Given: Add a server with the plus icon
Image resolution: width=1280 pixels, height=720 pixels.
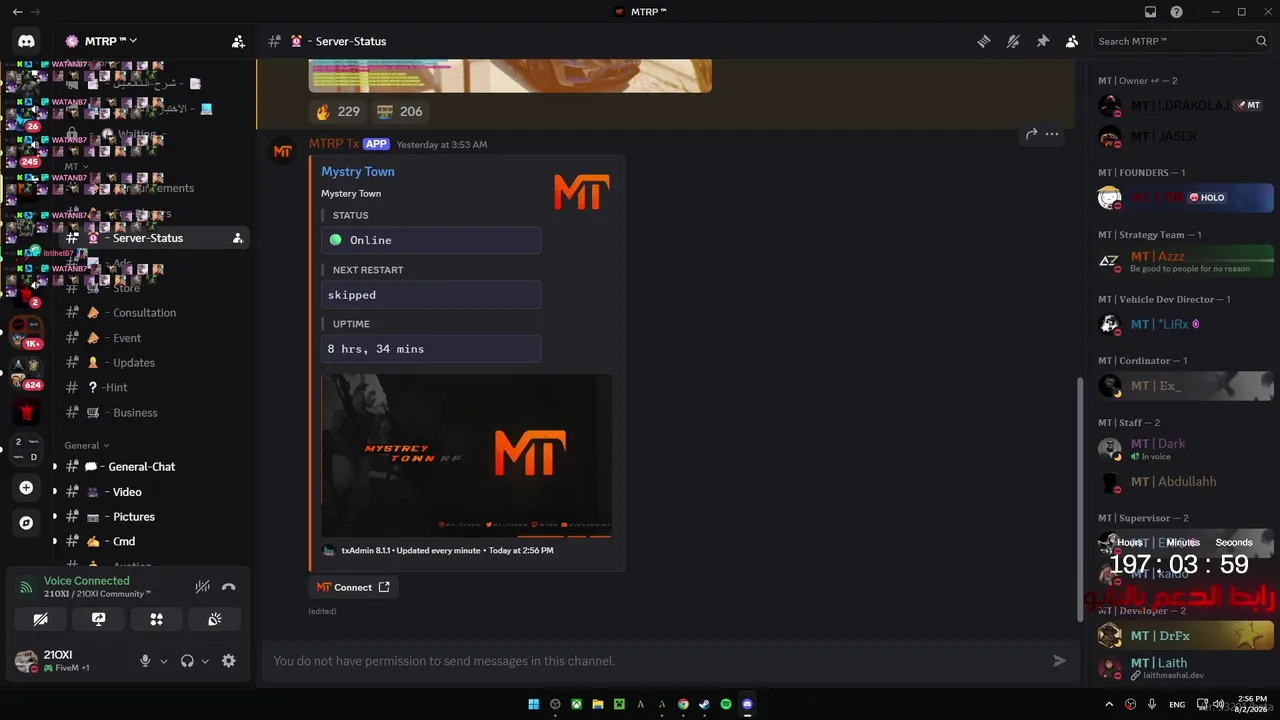Looking at the screenshot, I should 26,488.
